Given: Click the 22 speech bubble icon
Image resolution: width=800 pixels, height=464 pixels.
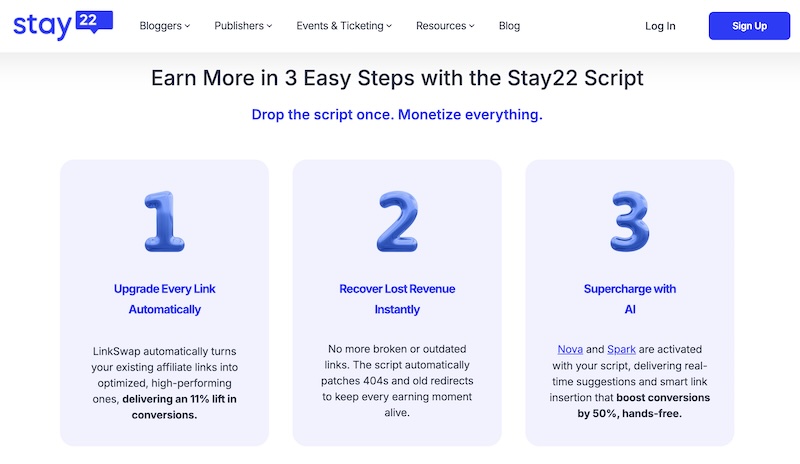Looking at the screenshot, I should tap(94, 22).
